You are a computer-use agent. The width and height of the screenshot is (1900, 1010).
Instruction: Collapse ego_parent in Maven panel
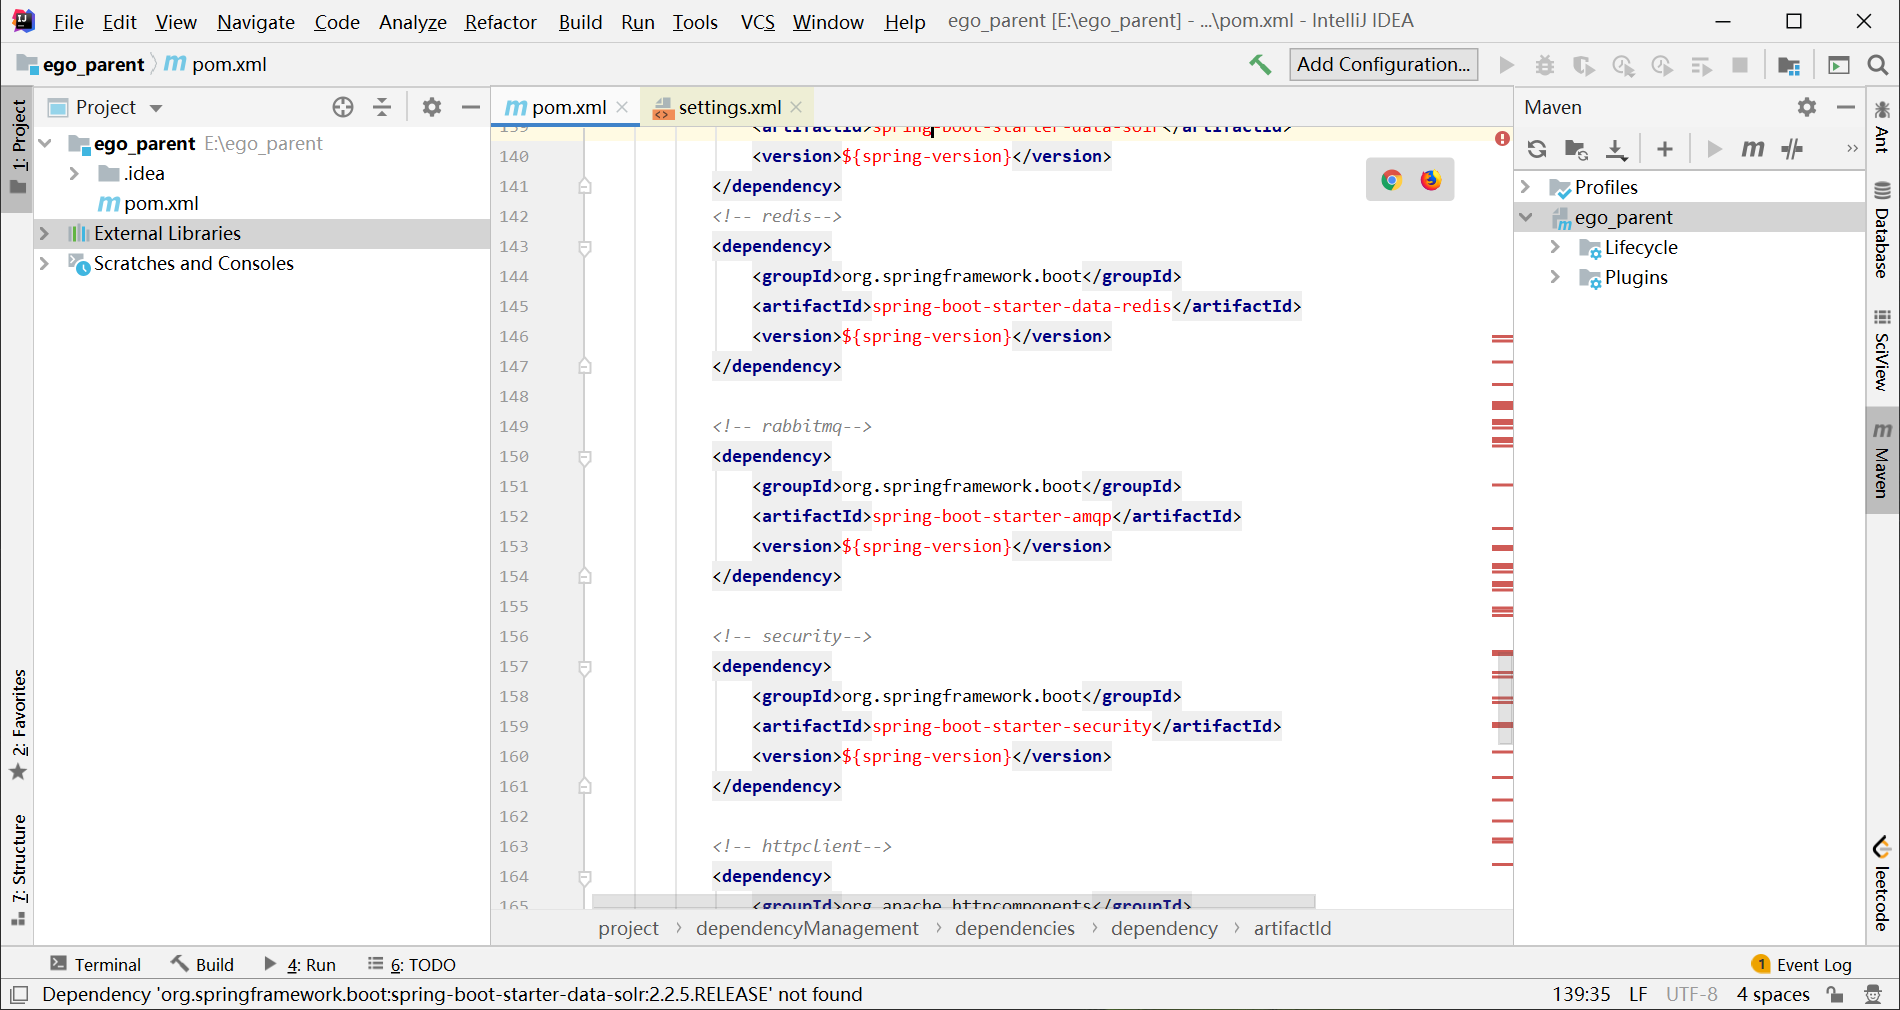(1525, 217)
